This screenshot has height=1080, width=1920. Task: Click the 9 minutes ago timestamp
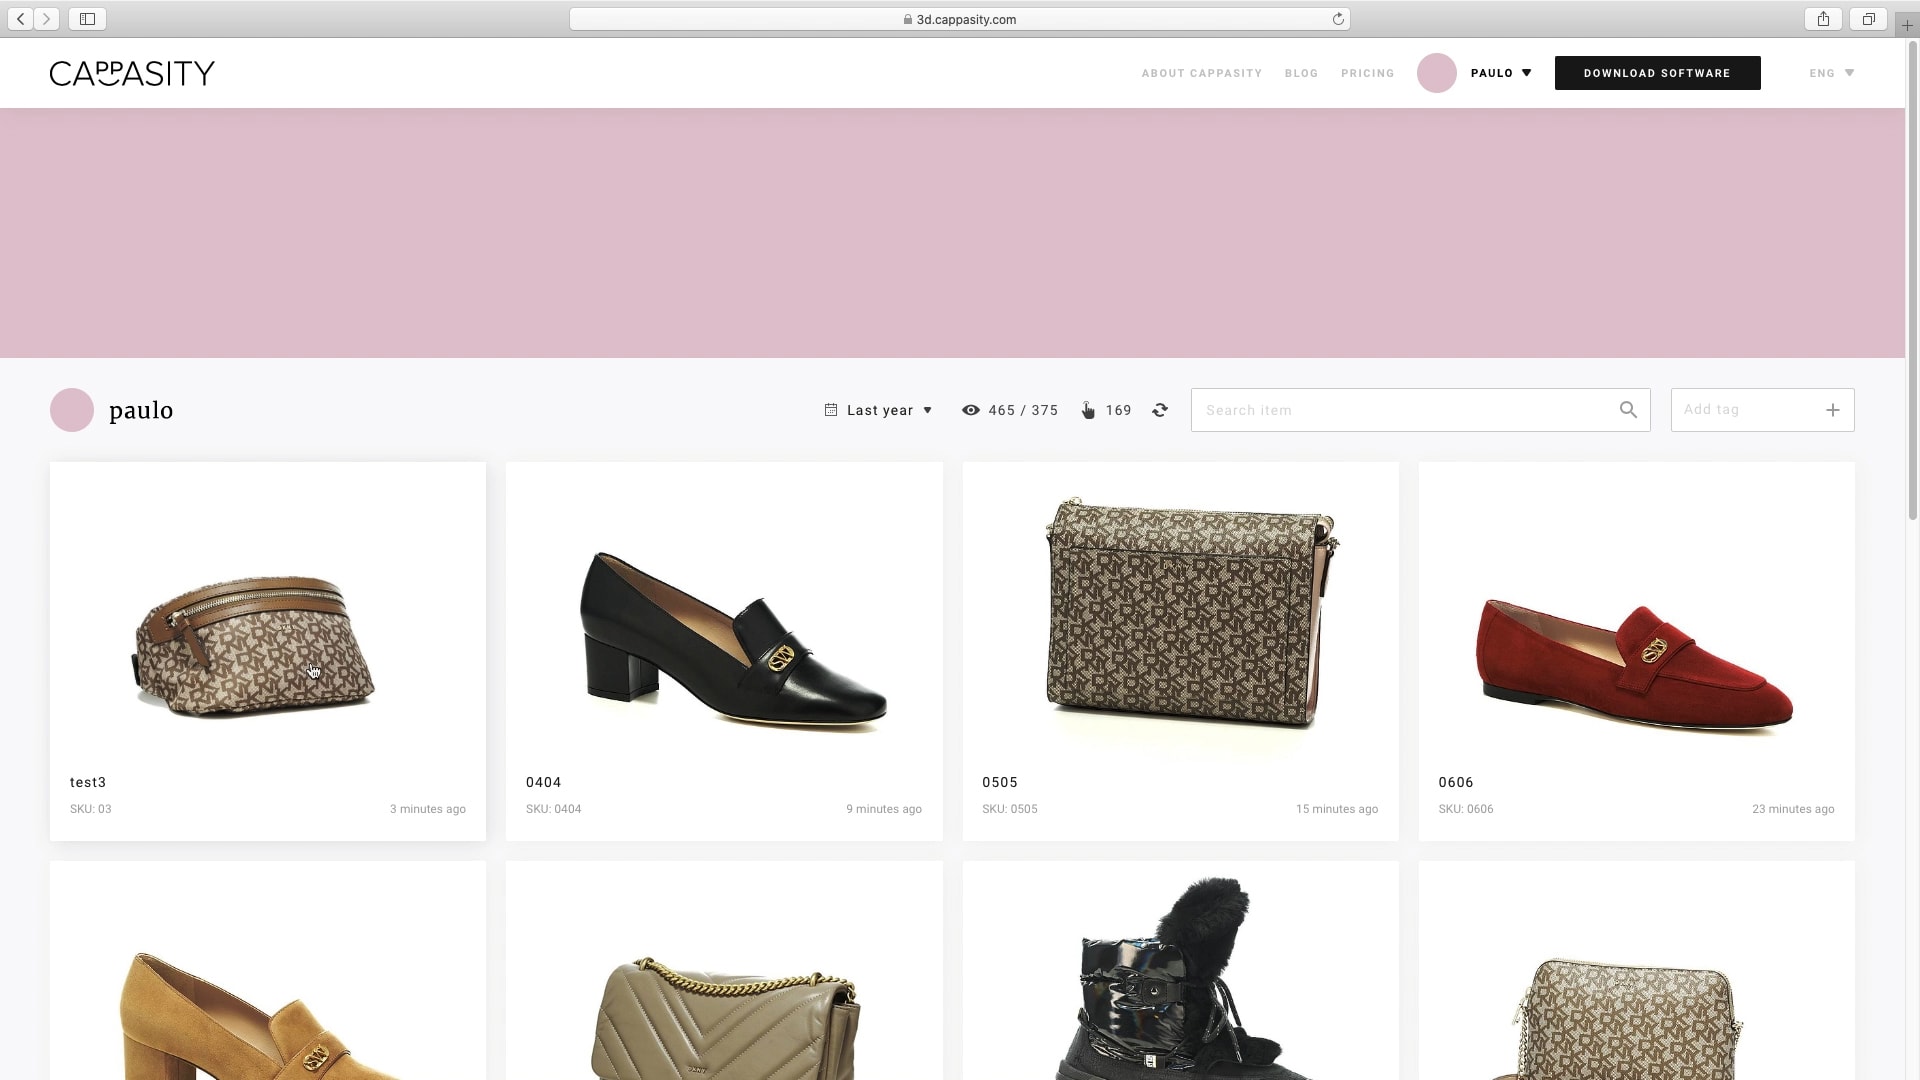[884, 809]
